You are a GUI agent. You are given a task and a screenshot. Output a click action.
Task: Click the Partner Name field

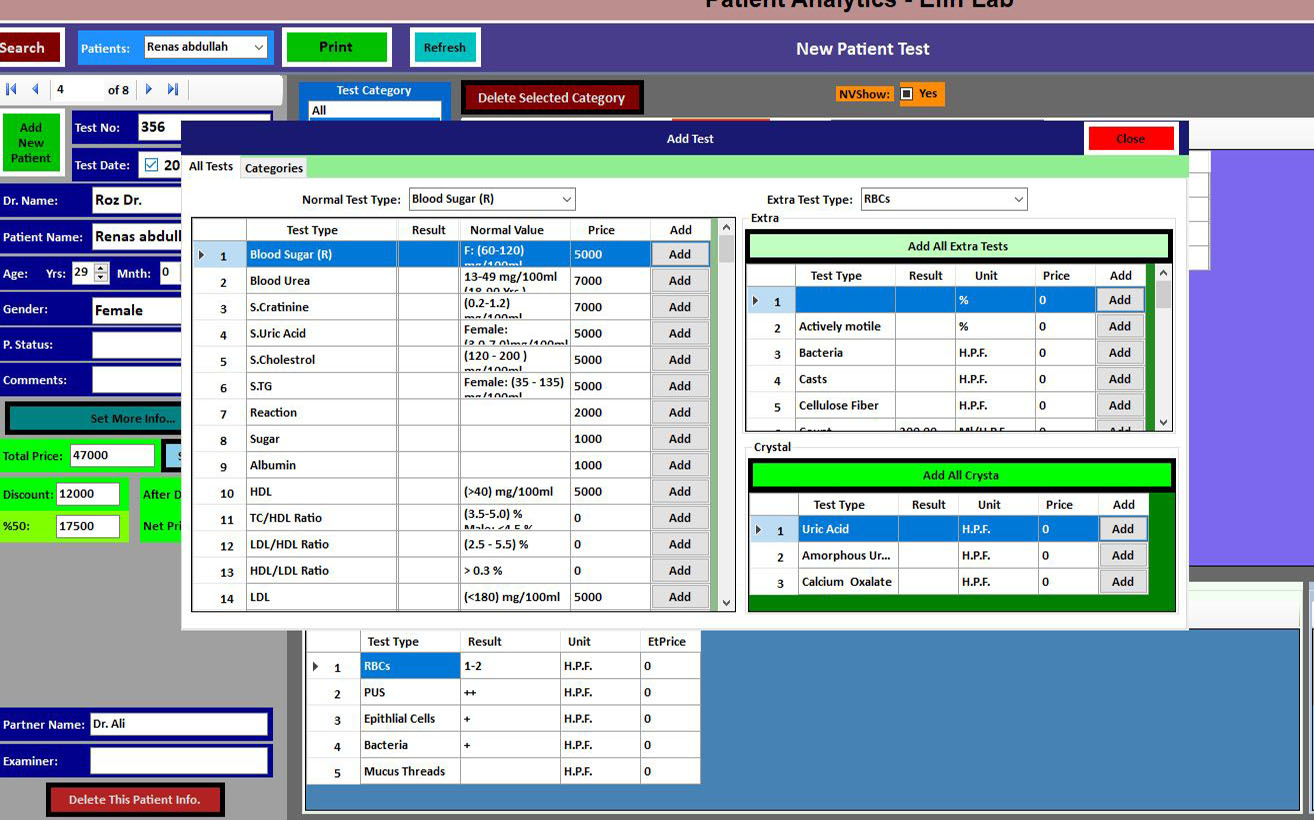click(x=179, y=724)
